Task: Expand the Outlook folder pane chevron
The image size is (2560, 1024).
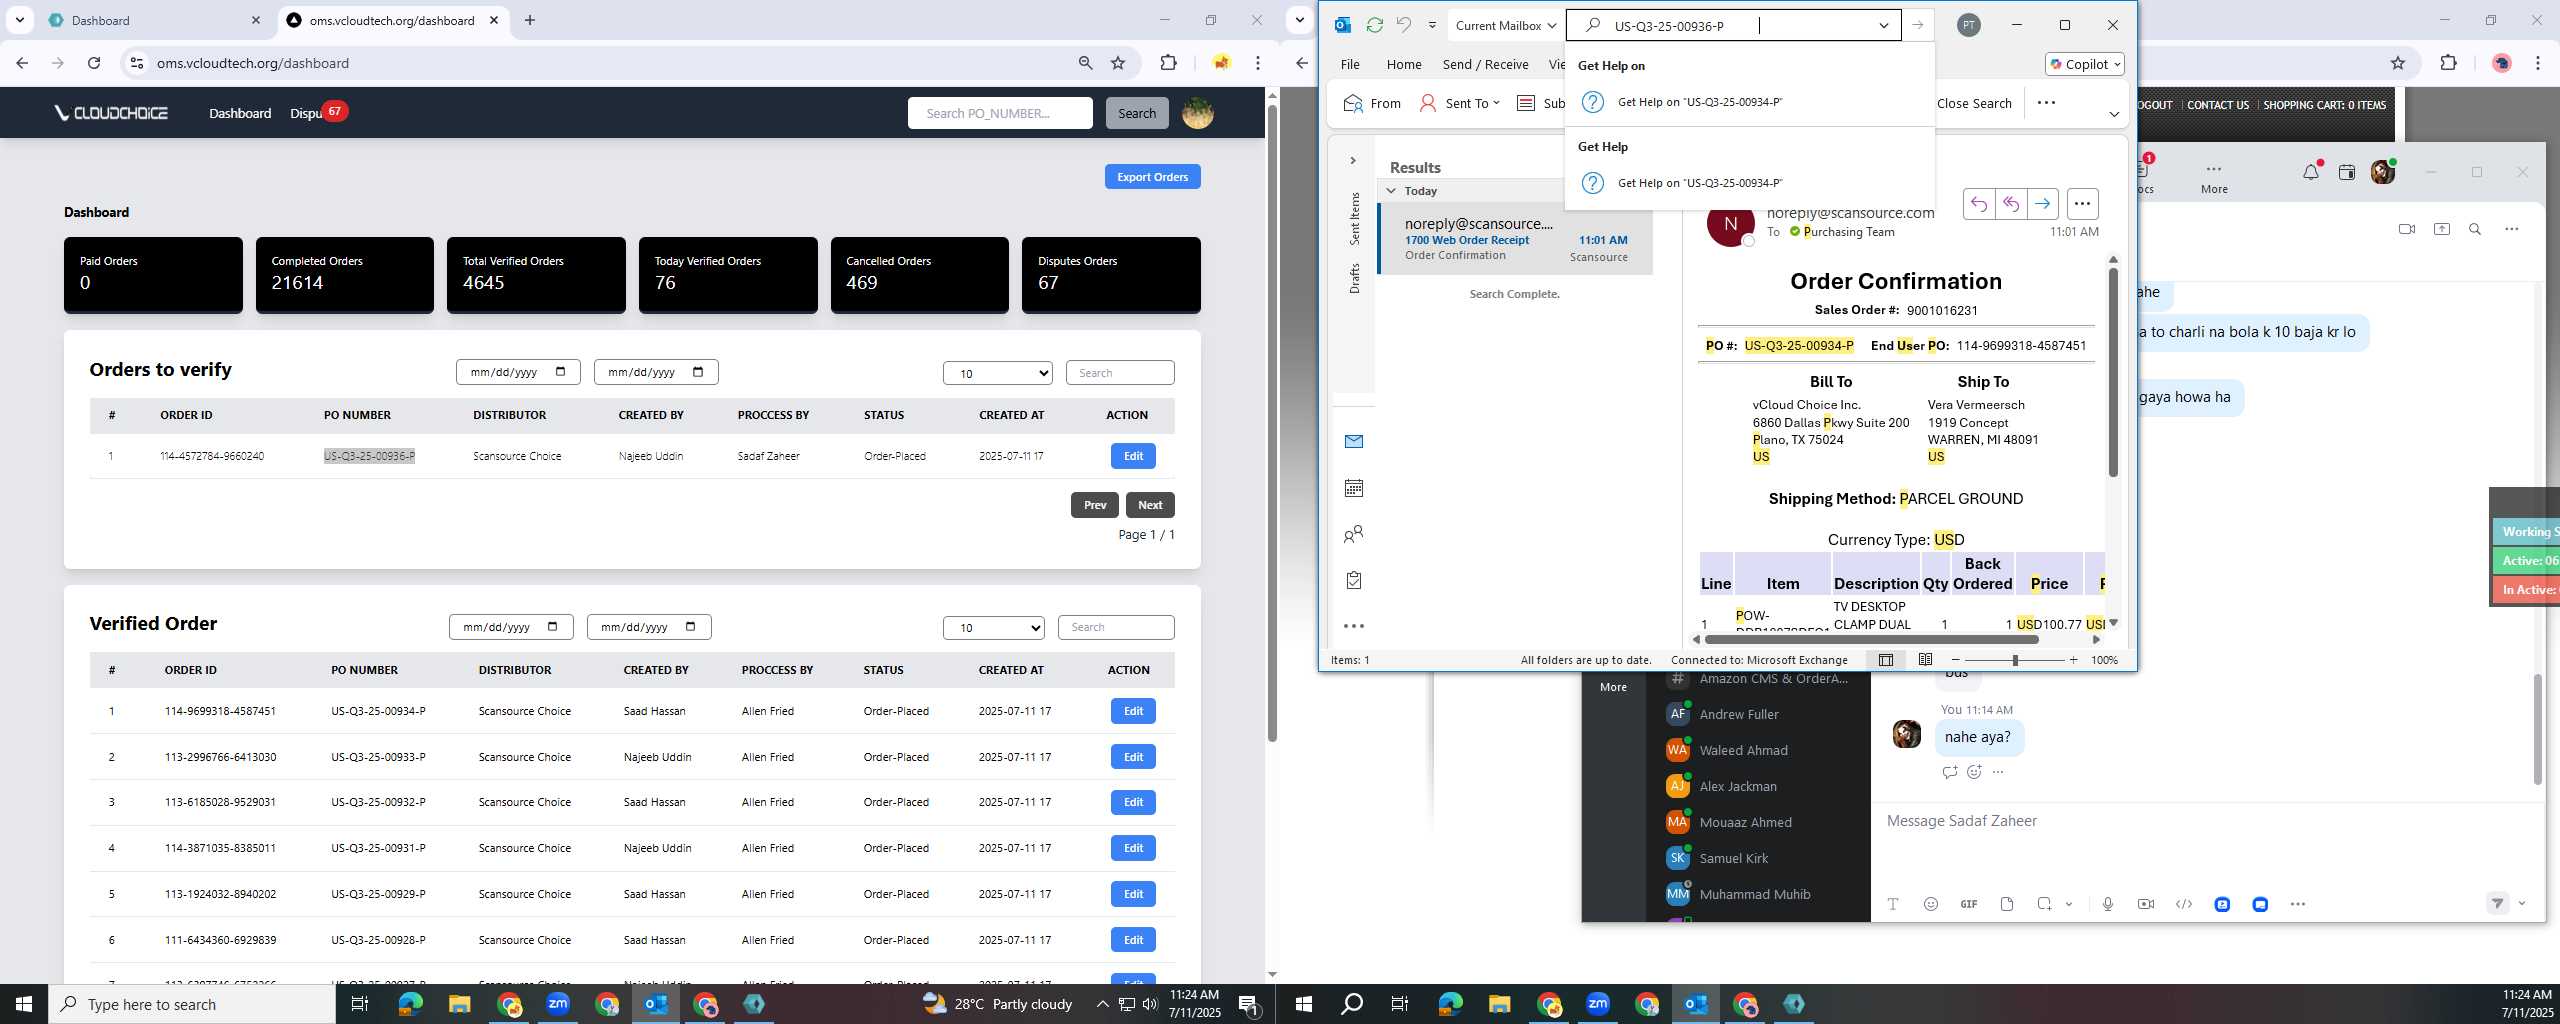Action: [x=1352, y=160]
